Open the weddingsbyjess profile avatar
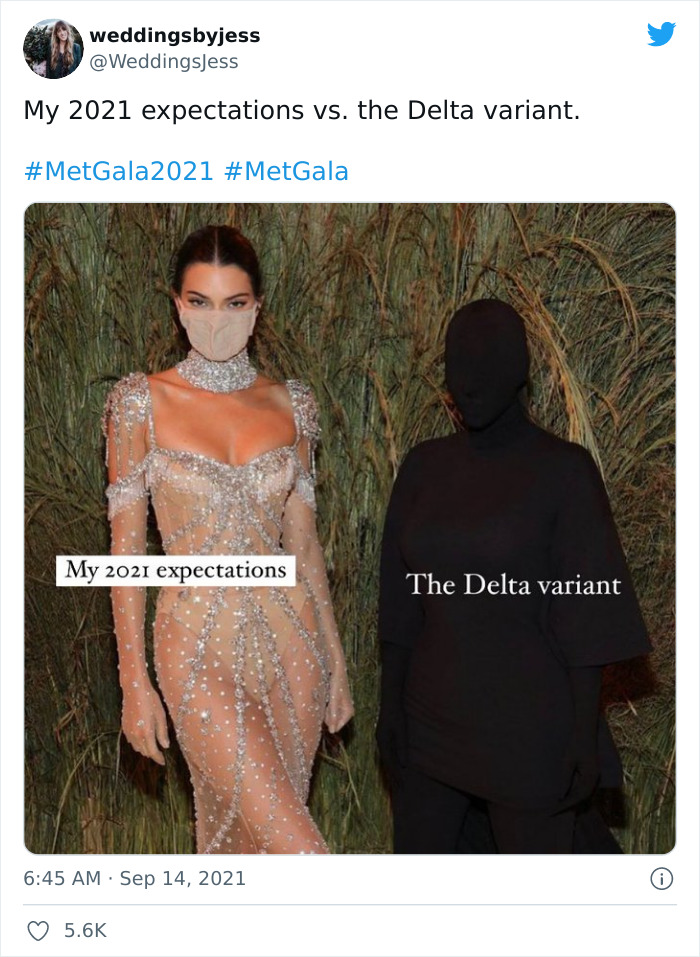Screen dimensions: 700x957 [x=53, y=49]
